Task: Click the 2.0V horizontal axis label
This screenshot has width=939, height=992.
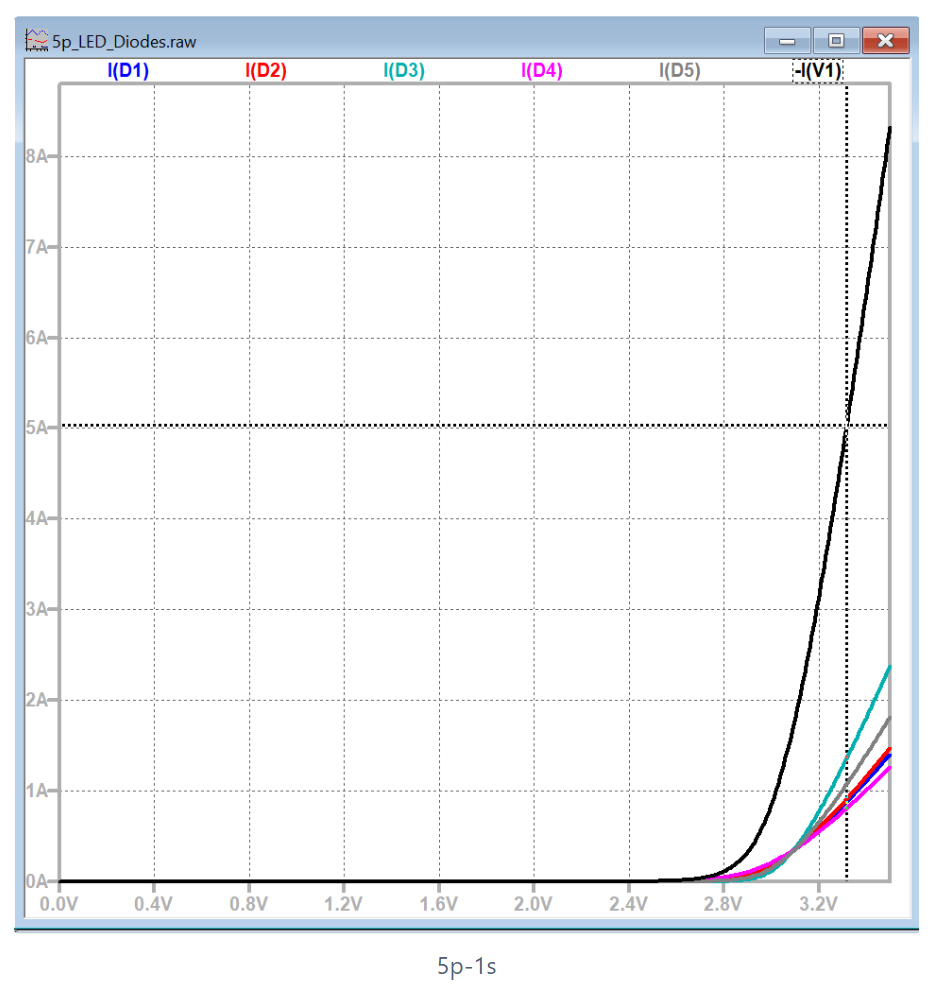Action: pyautogui.click(x=533, y=904)
